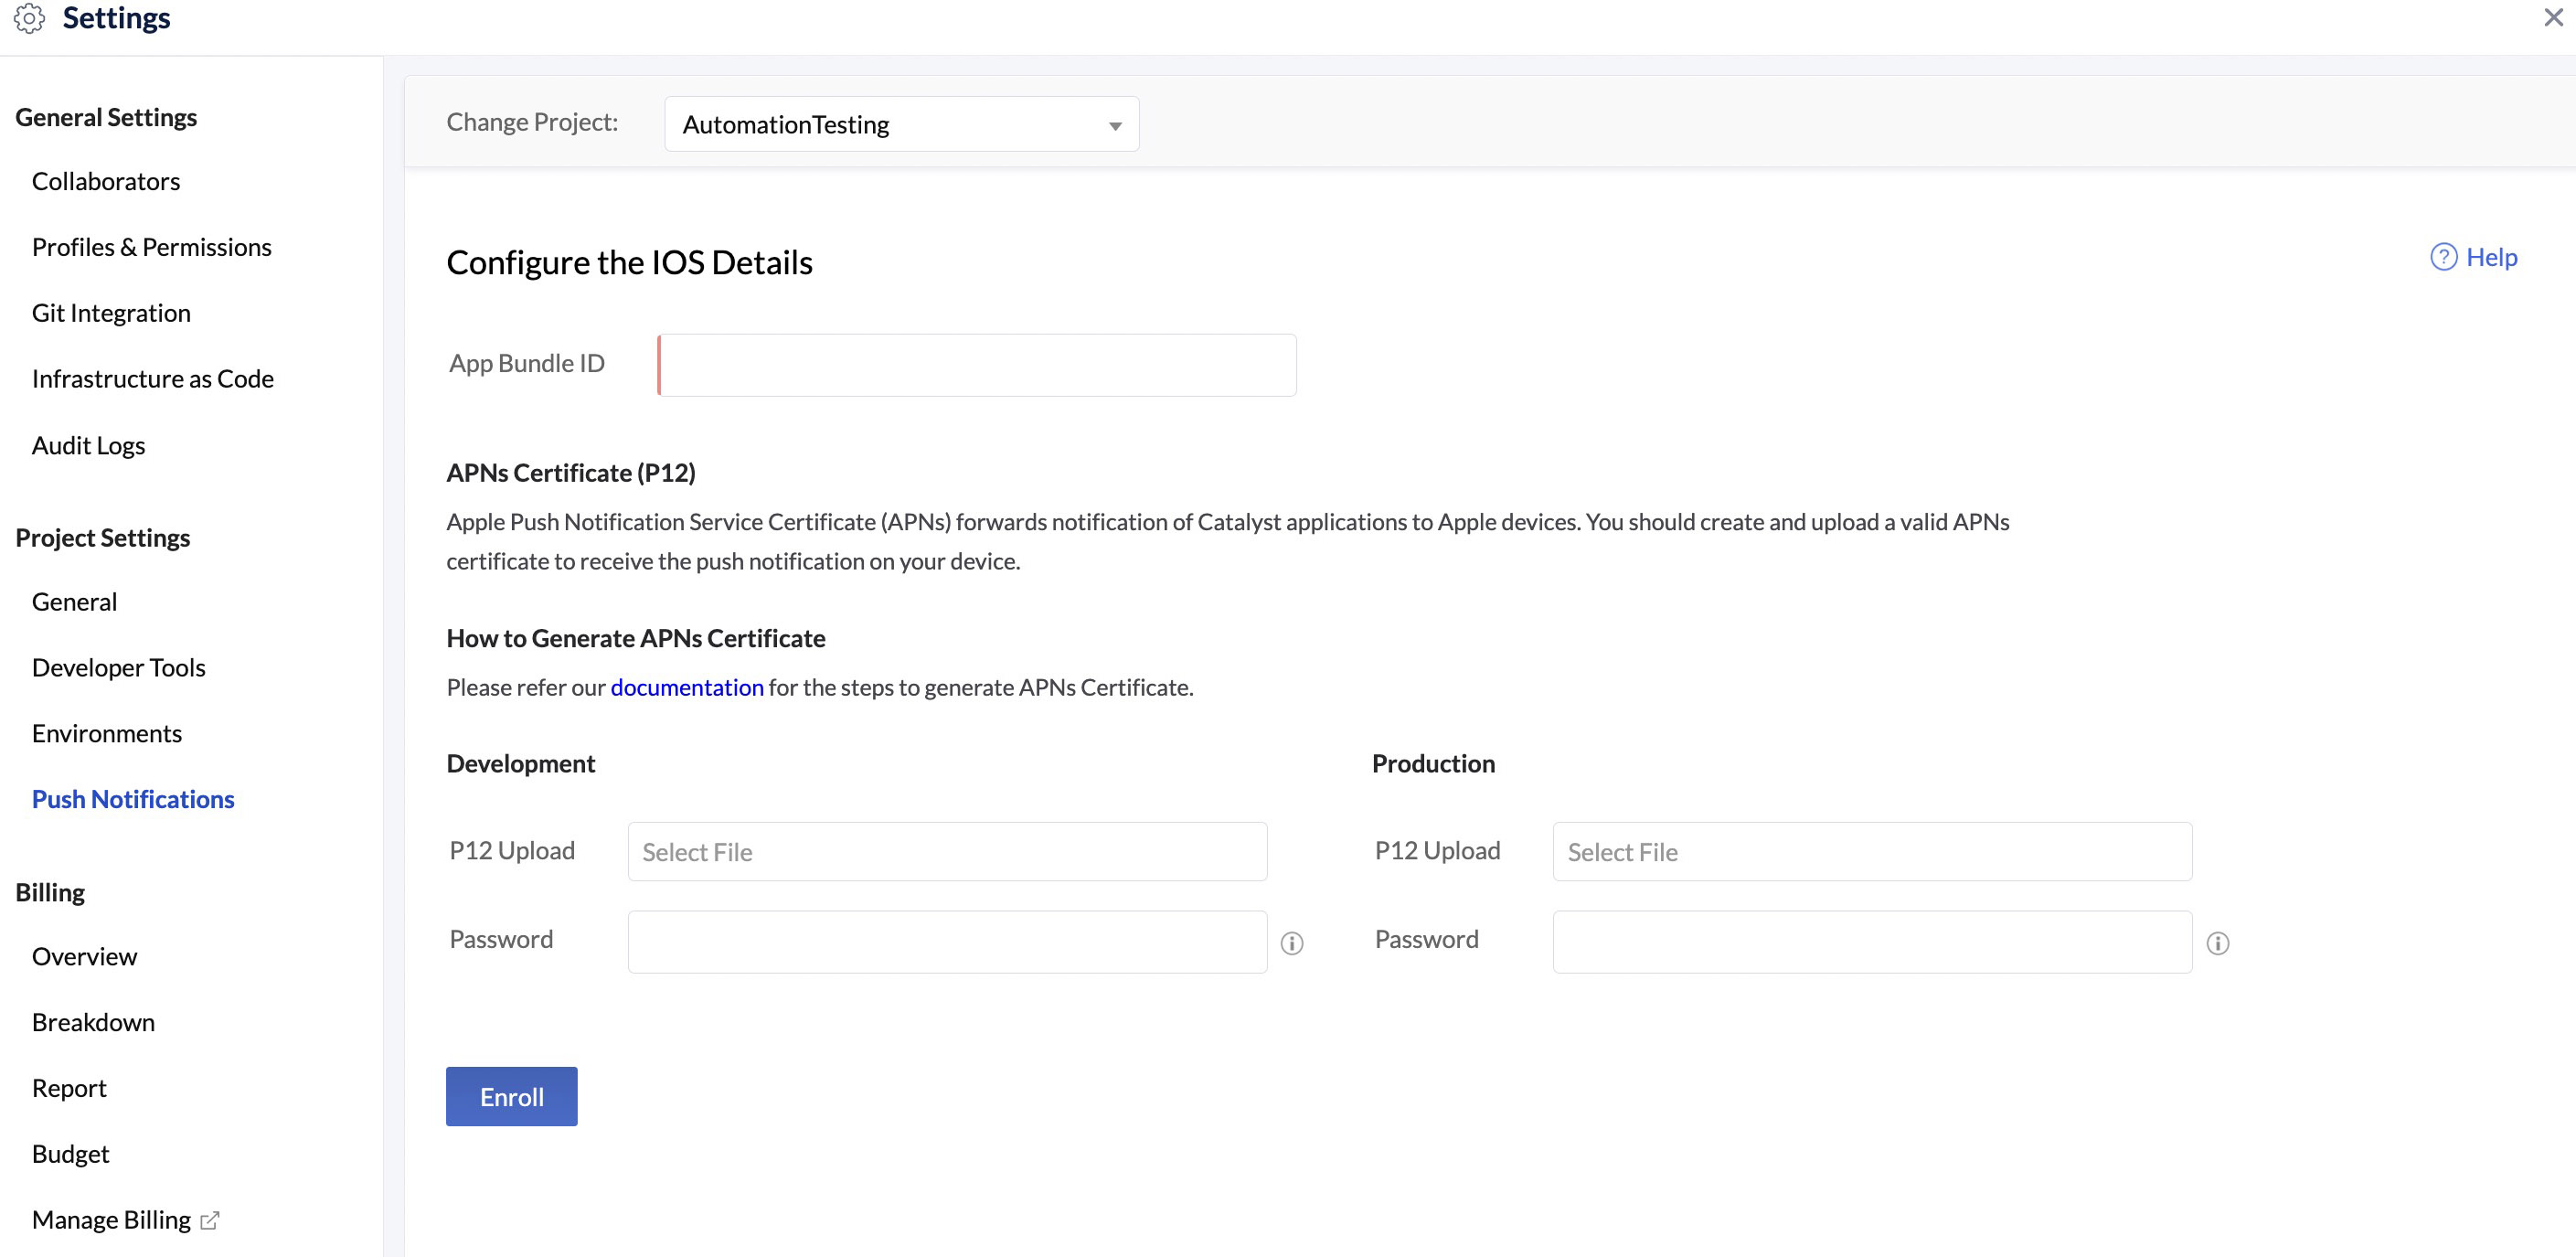Click the AutomationTesting dropdown arrow
Image resolution: width=2576 pixels, height=1257 pixels.
(1114, 126)
